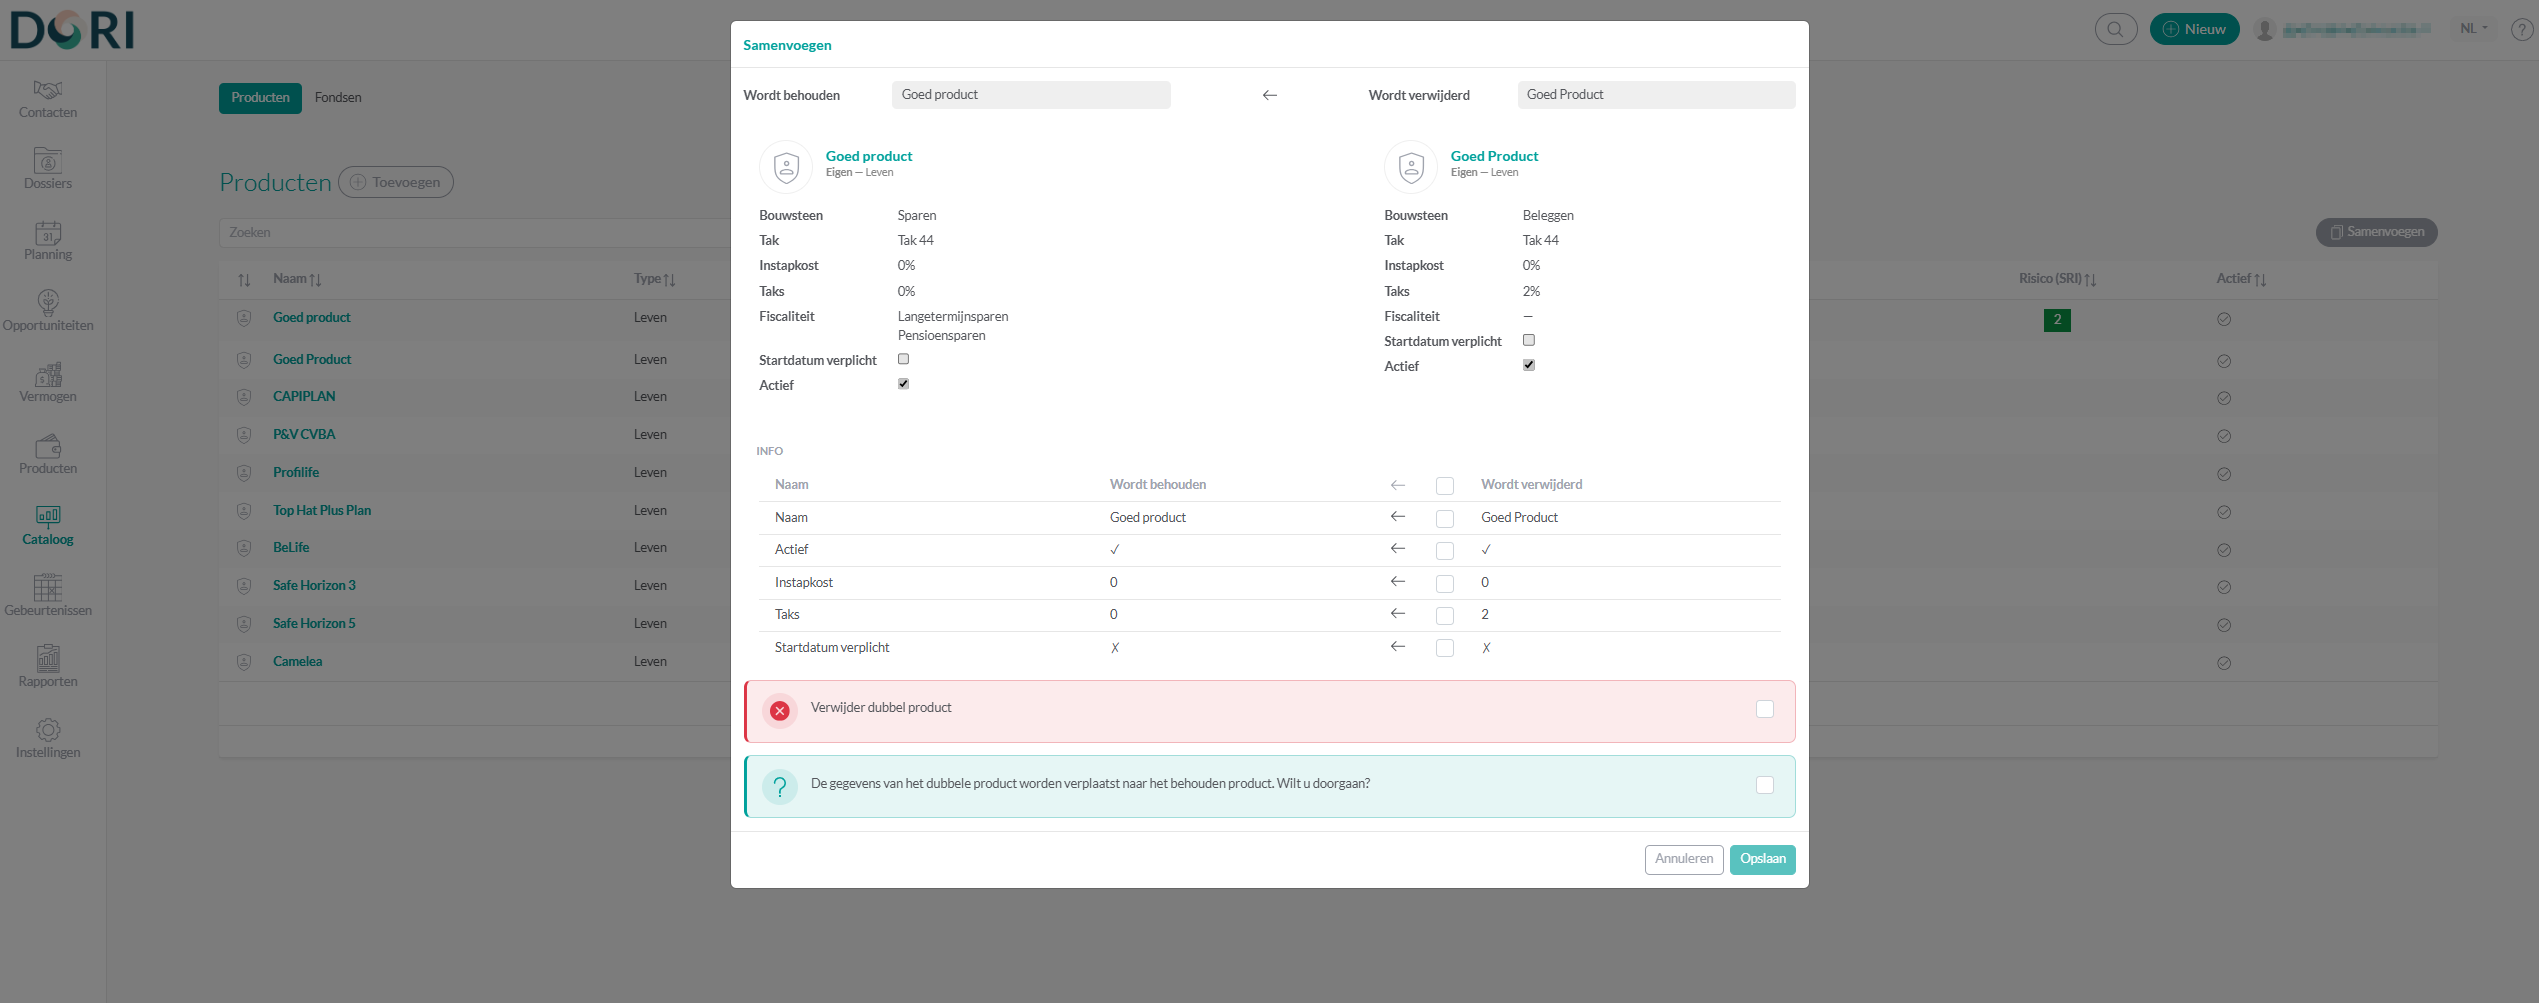The image size is (2539, 1003).
Task: Click Annuleren to cancel merge
Action: click(x=1683, y=859)
